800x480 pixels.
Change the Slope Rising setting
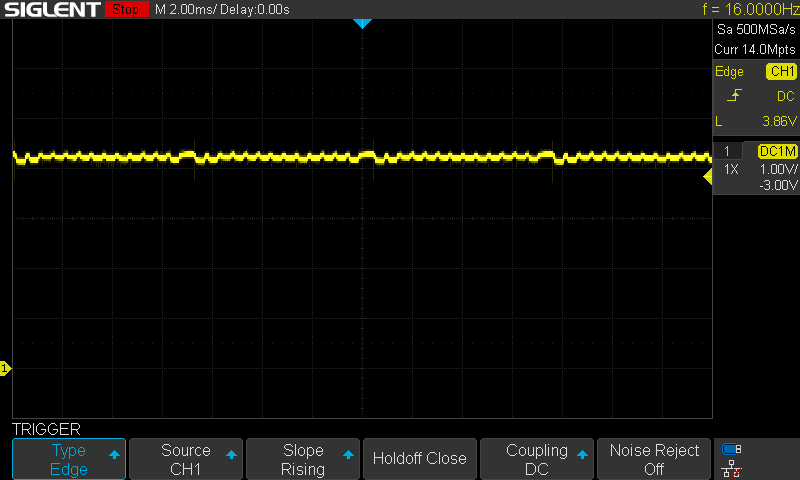tap(303, 459)
